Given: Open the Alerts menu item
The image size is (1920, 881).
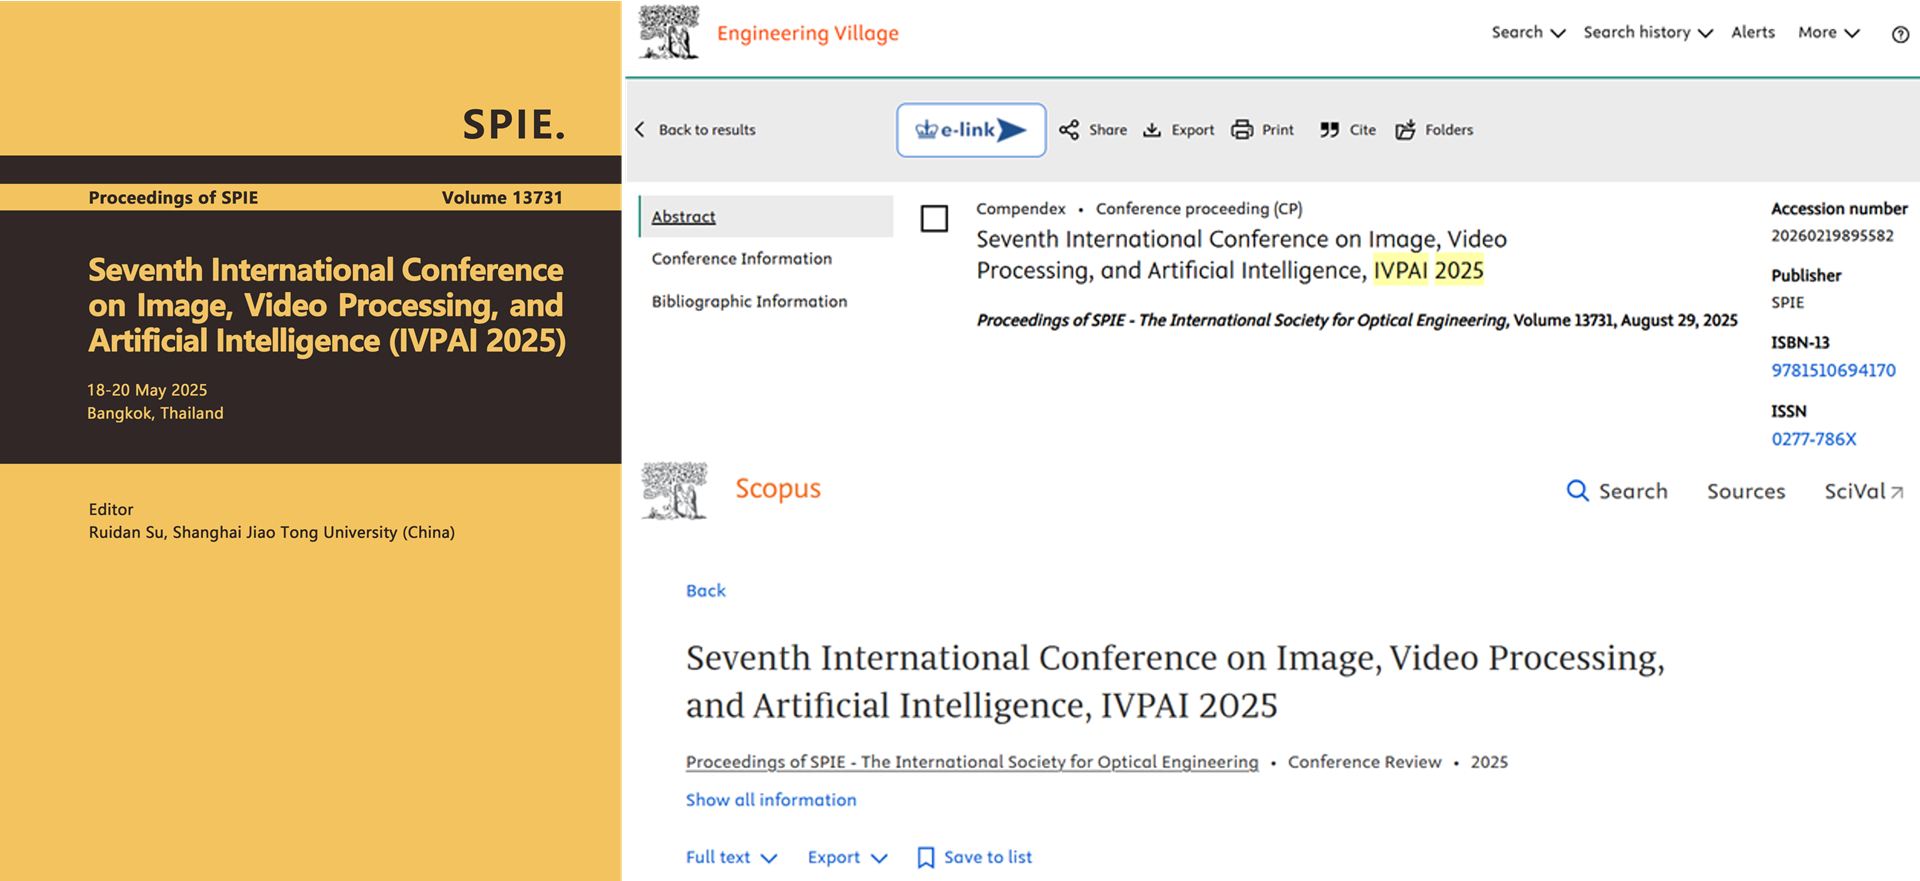Looking at the screenshot, I should 1752,33.
